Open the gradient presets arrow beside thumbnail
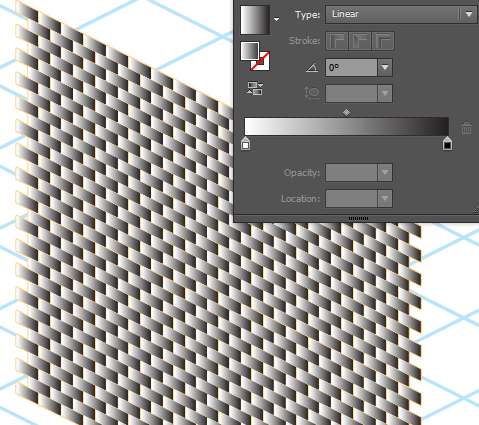 coord(276,20)
